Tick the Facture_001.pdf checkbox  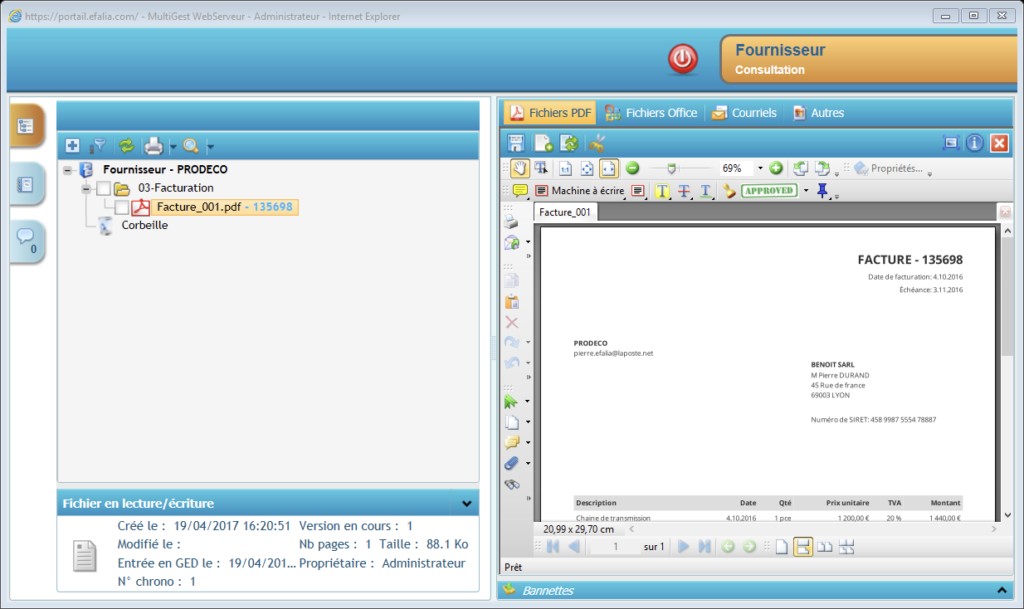(121, 207)
